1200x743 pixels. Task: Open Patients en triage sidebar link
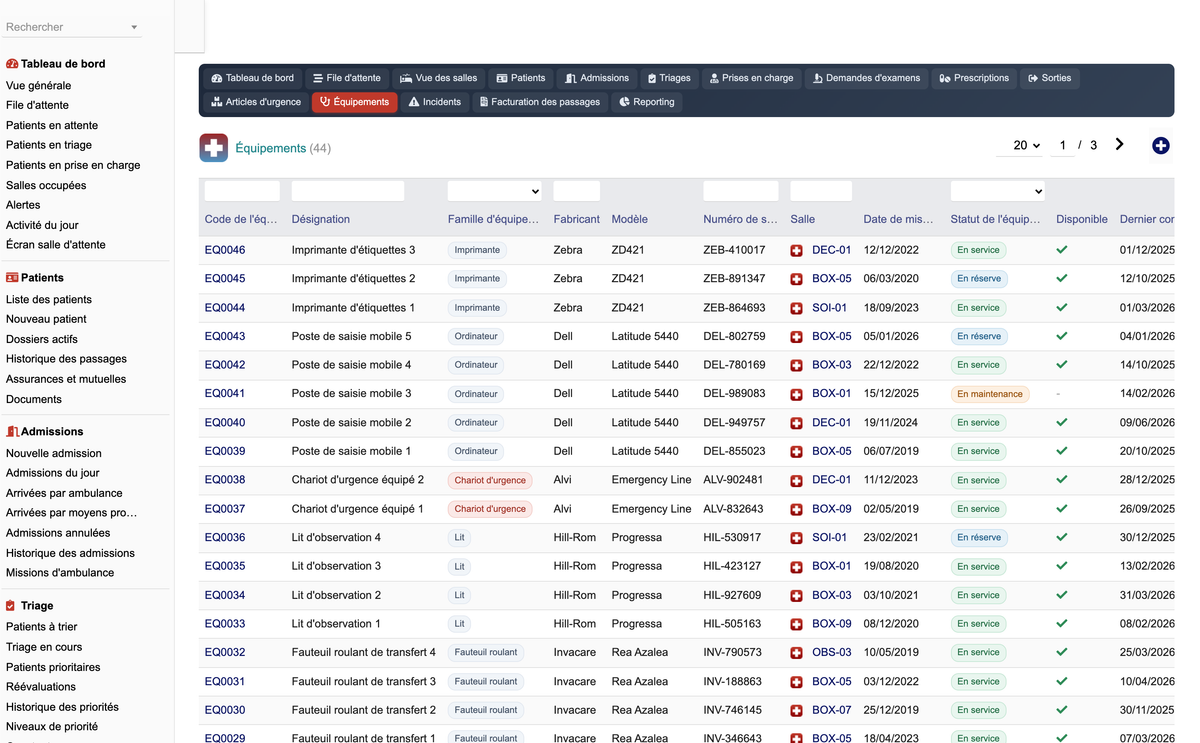[49, 145]
